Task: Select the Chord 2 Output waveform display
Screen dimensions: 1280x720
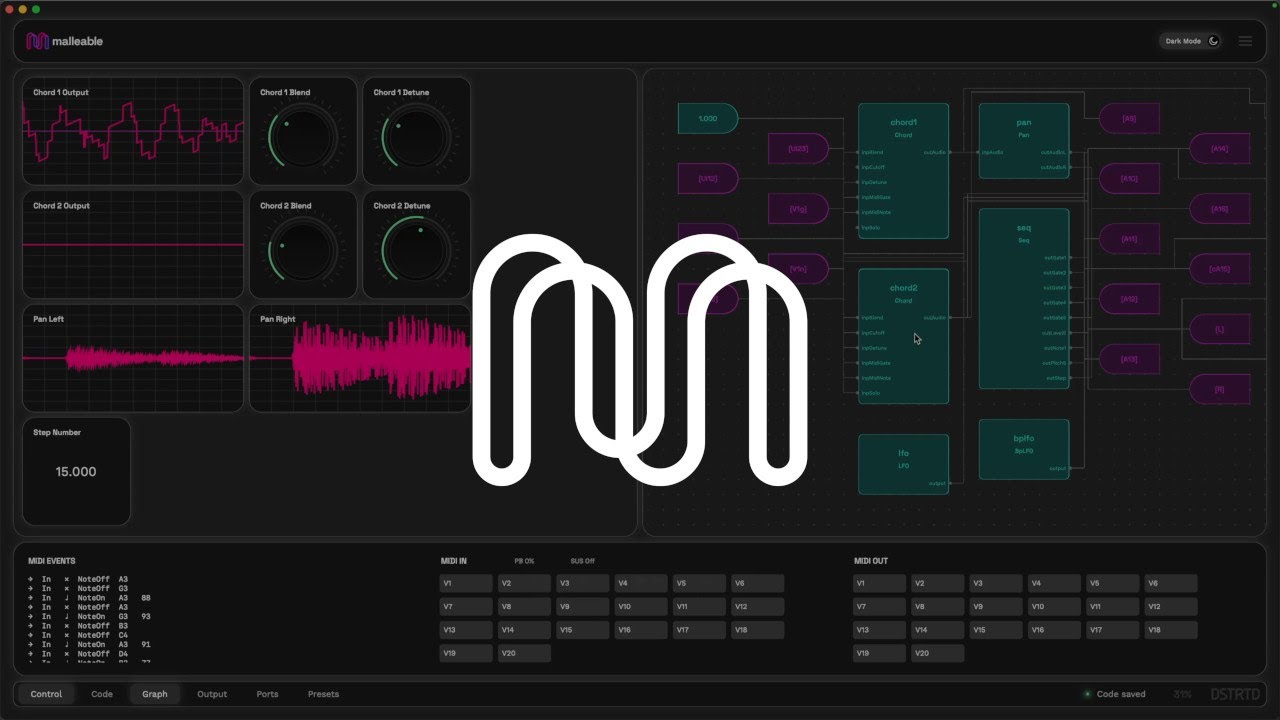Action: pos(133,244)
